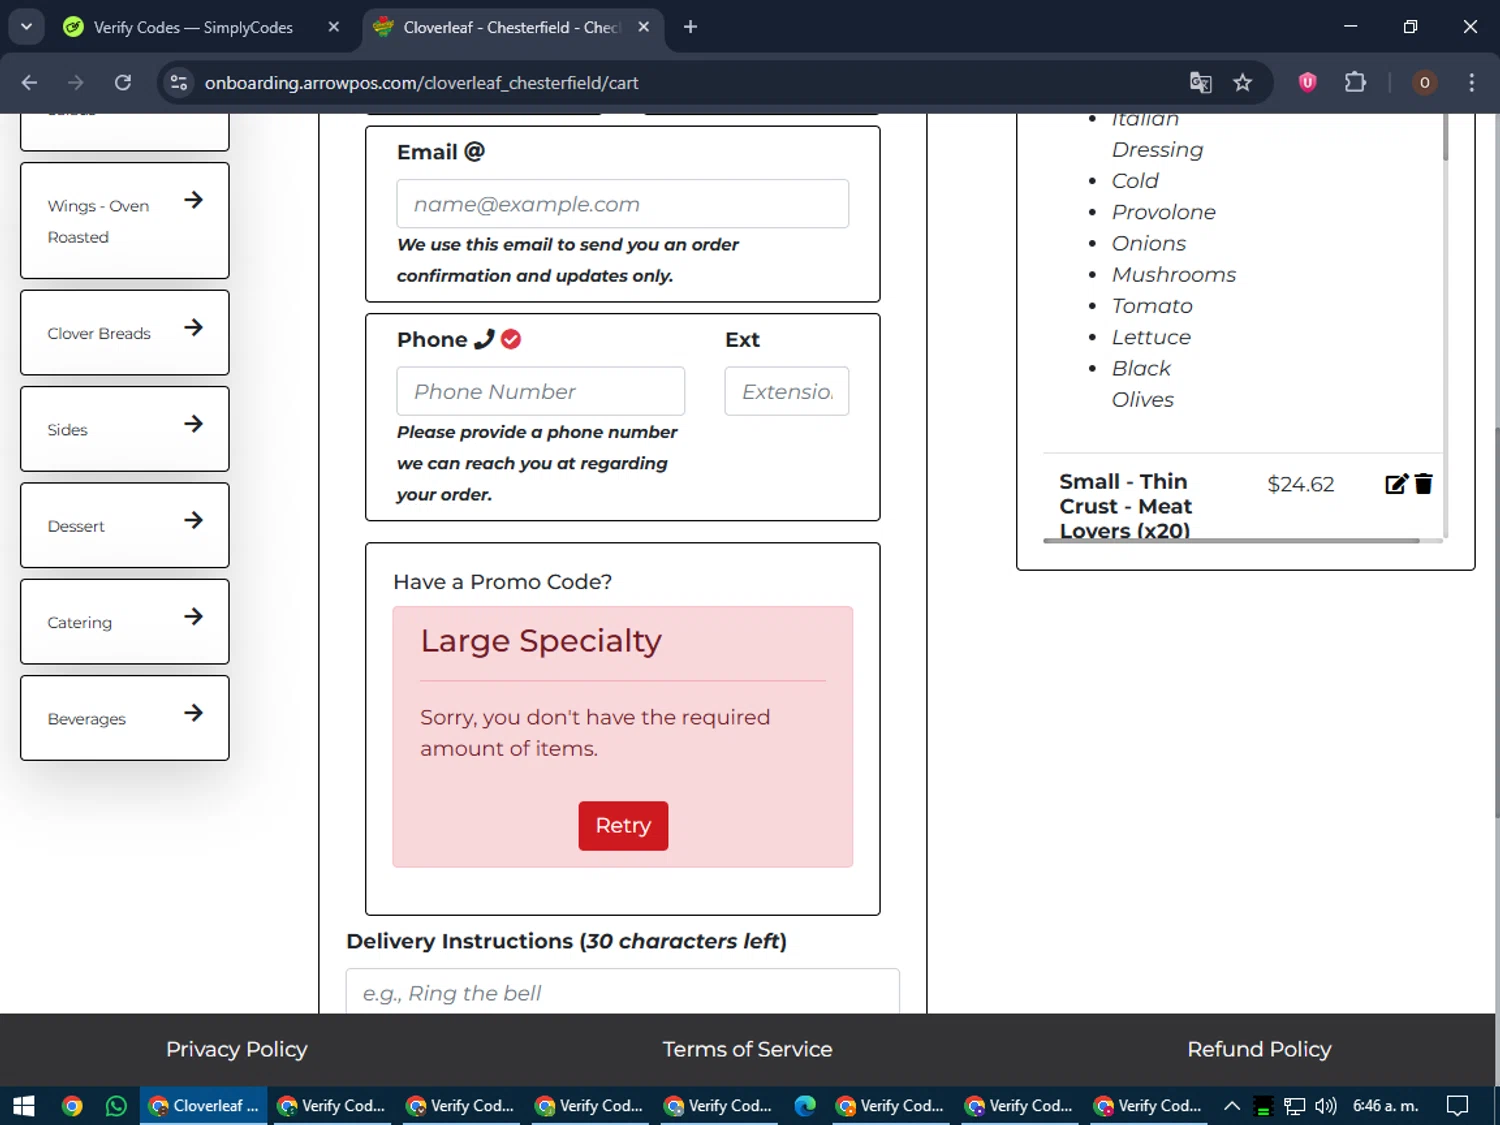Open the Terms of Service link

tap(747, 1049)
